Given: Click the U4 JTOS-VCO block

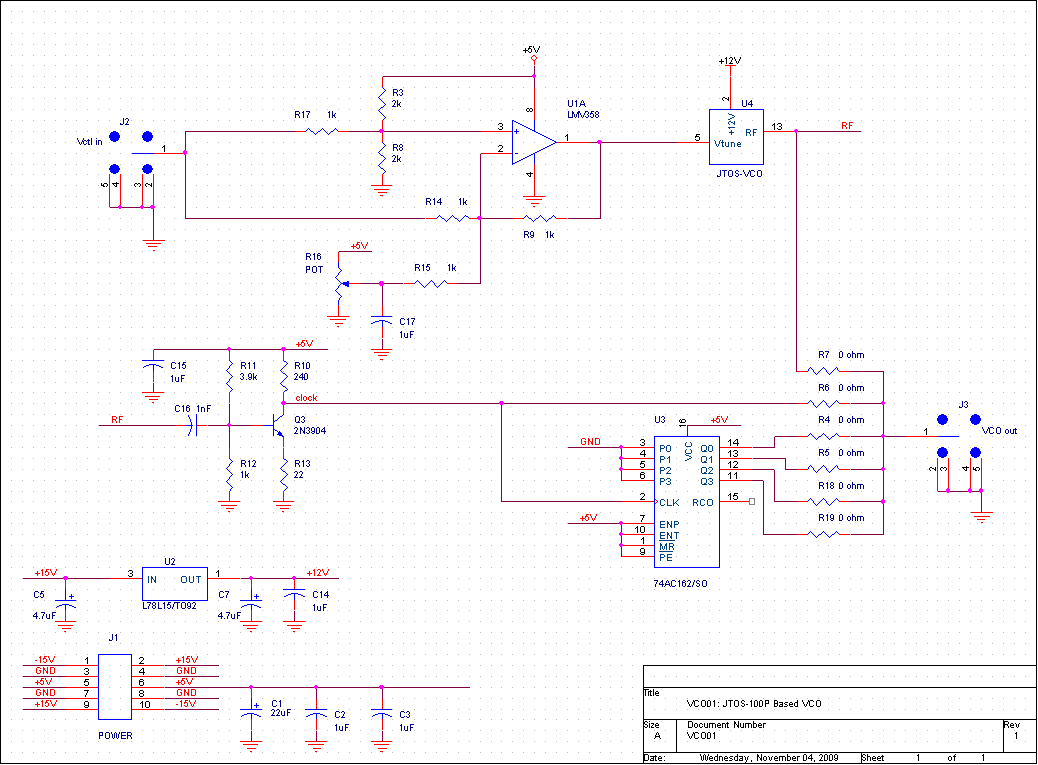Looking at the screenshot, I should (x=736, y=137).
